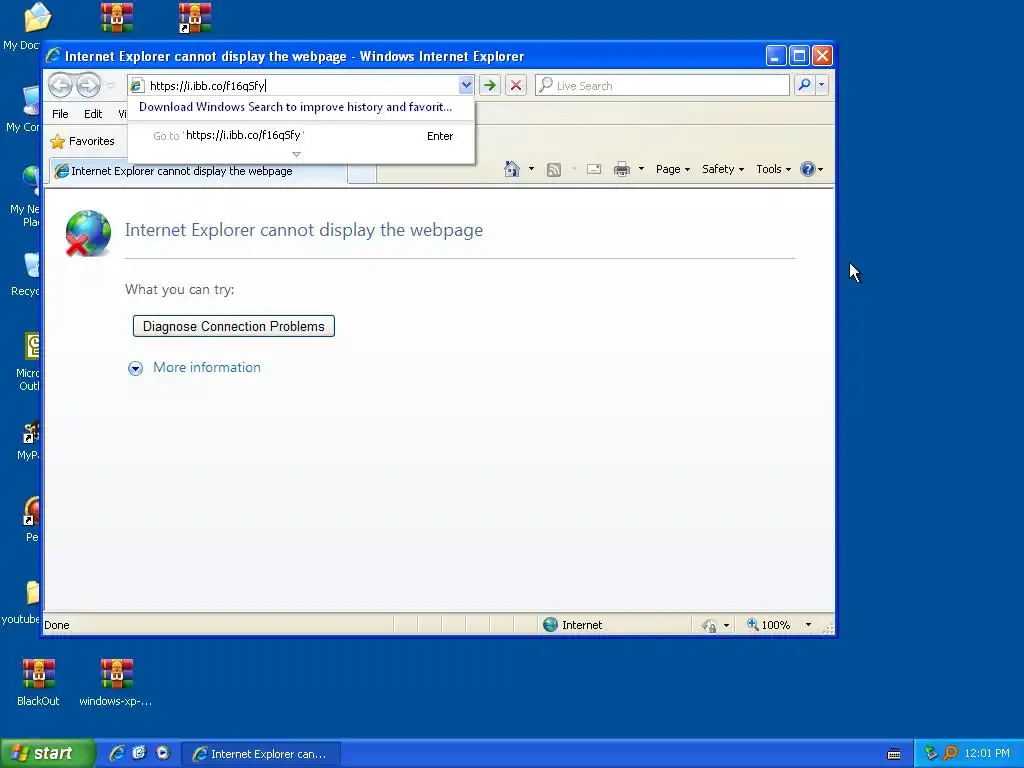Click the green Go arrow button

coord(490,85)
